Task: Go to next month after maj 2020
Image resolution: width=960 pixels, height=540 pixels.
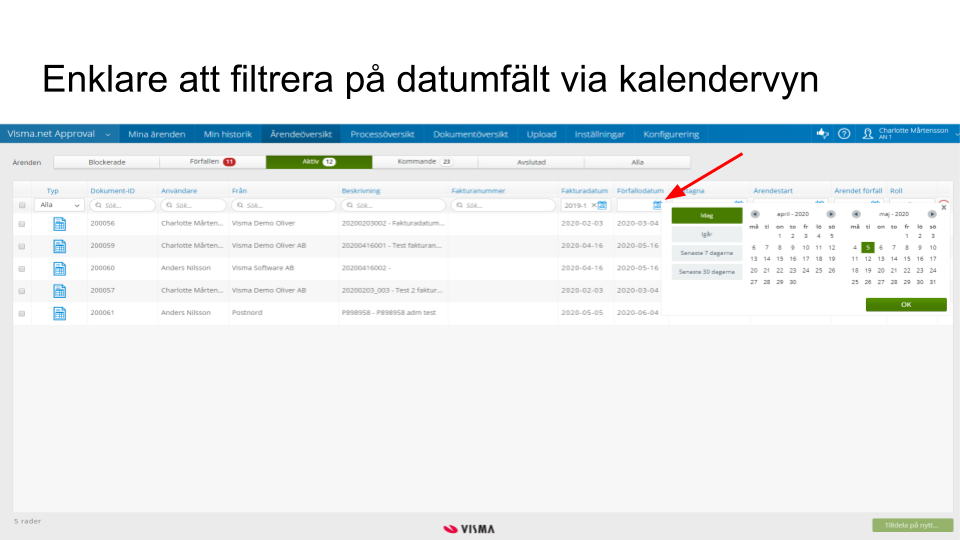Action: [932, 214]
